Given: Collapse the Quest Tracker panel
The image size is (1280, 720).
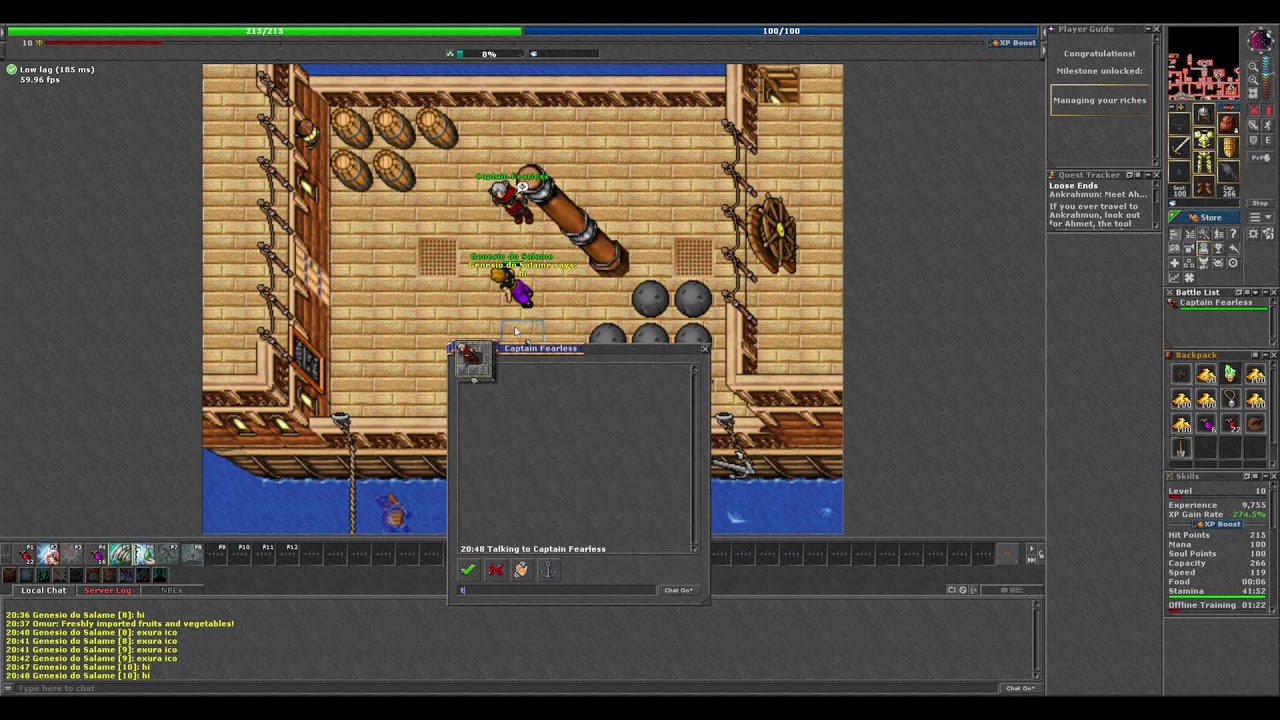Looking at the screenshot, I should point(1146,175).
